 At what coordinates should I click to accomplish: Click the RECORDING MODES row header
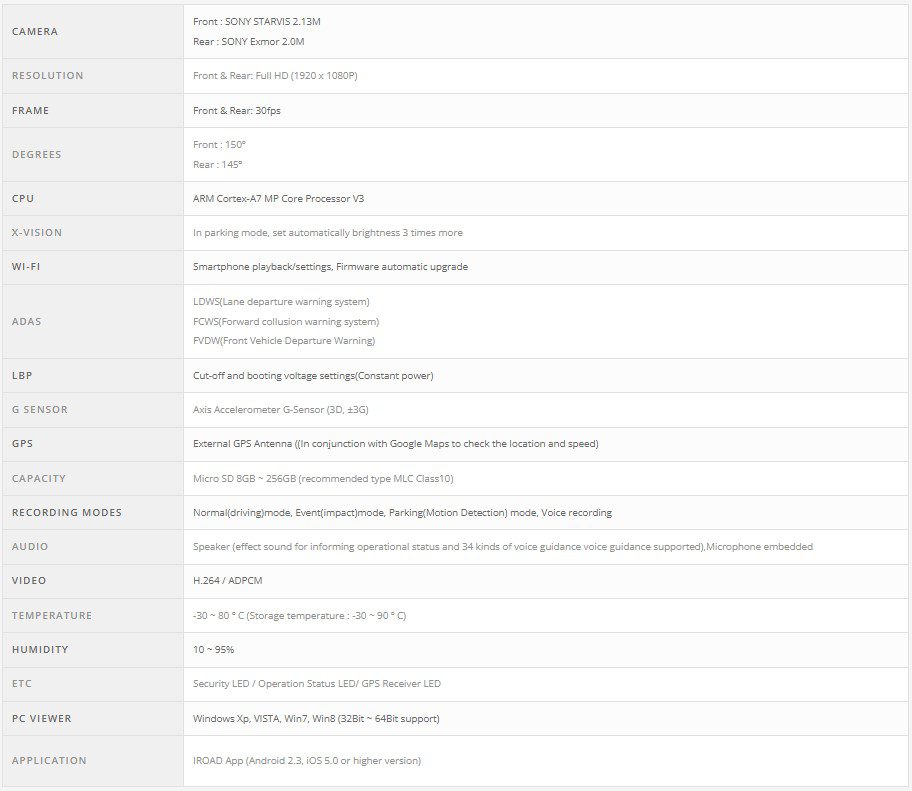point(66,512)
